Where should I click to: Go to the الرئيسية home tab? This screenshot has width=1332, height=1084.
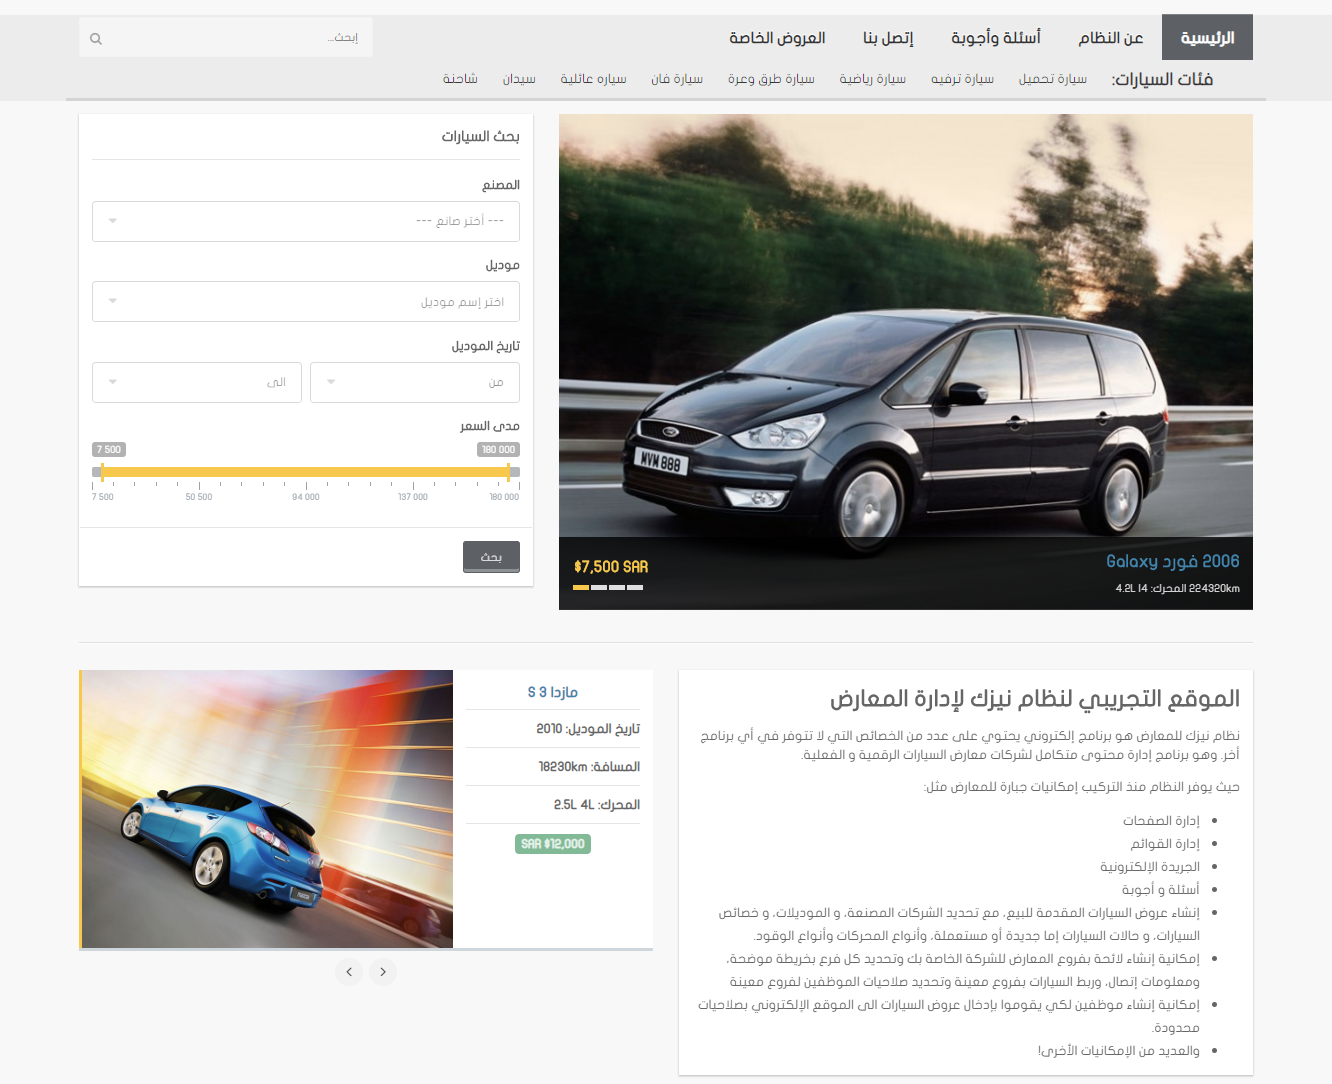click(x=1207, y=38)
